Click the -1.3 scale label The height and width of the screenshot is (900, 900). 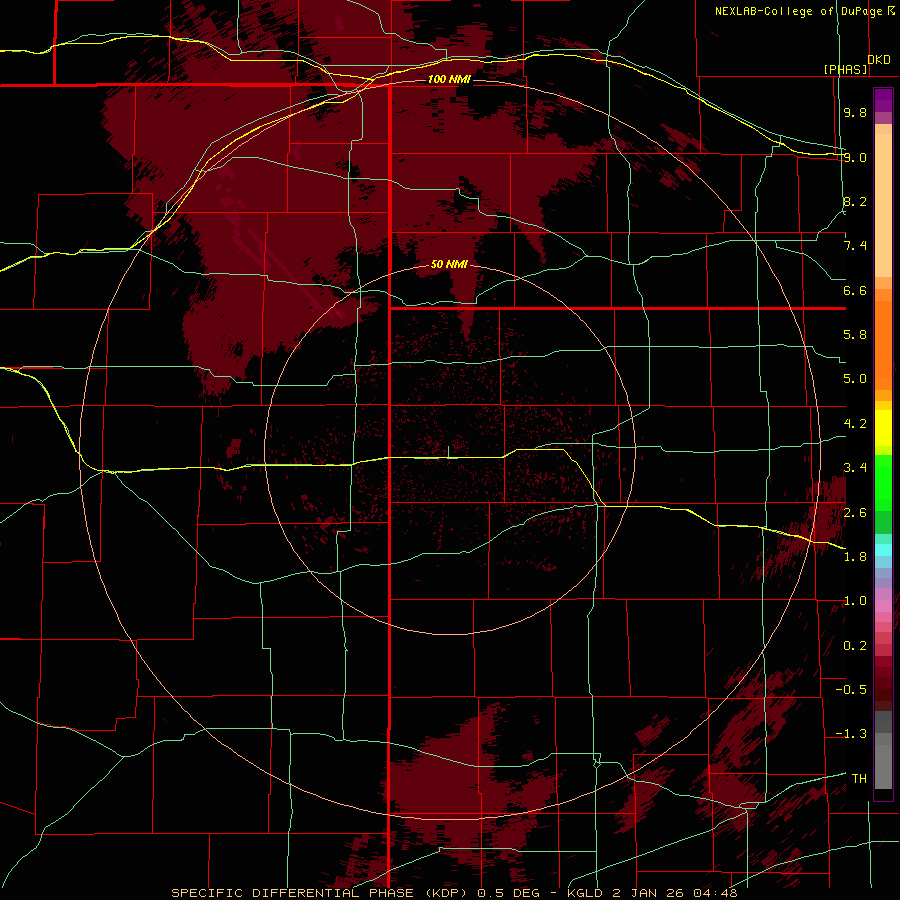coord(851,734)
